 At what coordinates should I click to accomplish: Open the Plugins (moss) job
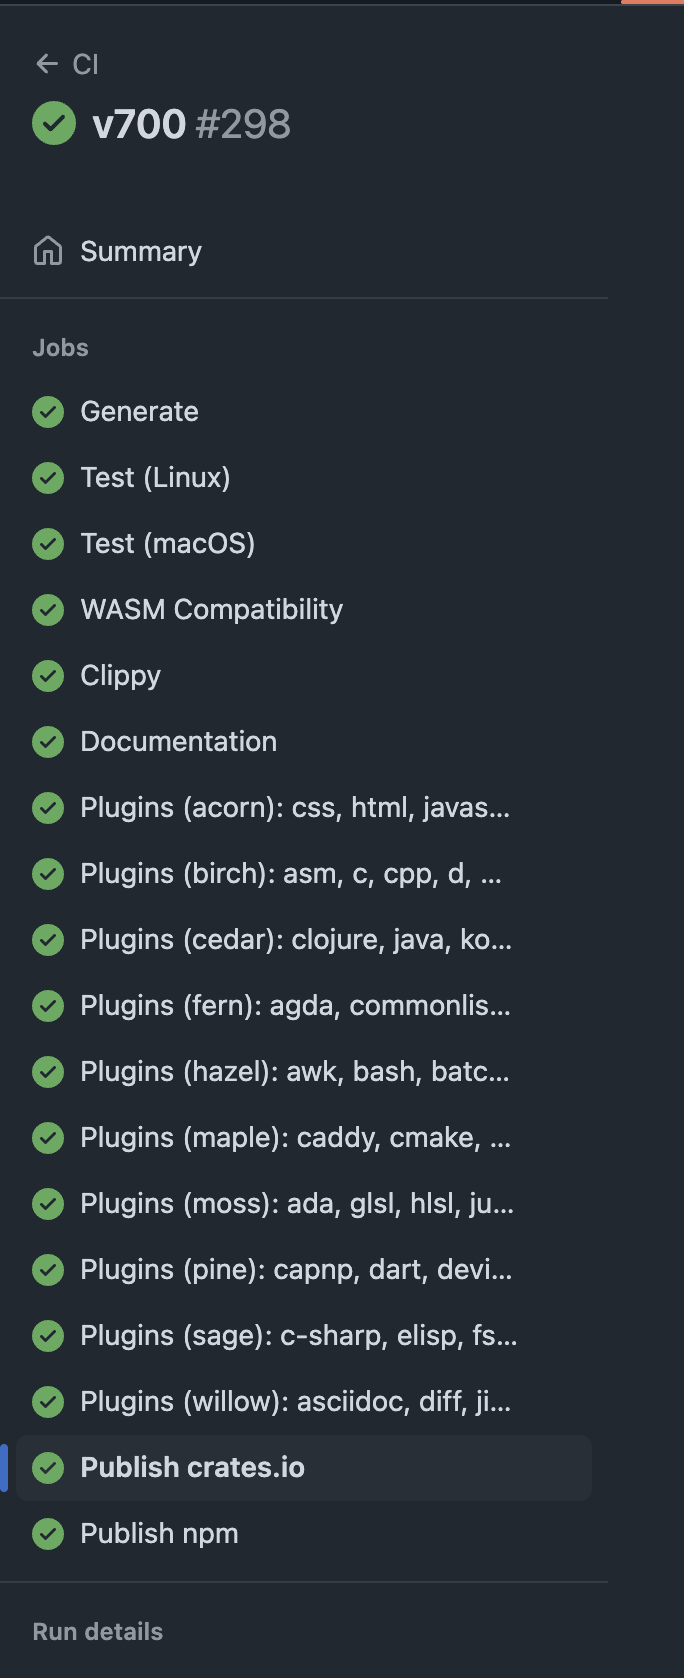coord(297,1203)
